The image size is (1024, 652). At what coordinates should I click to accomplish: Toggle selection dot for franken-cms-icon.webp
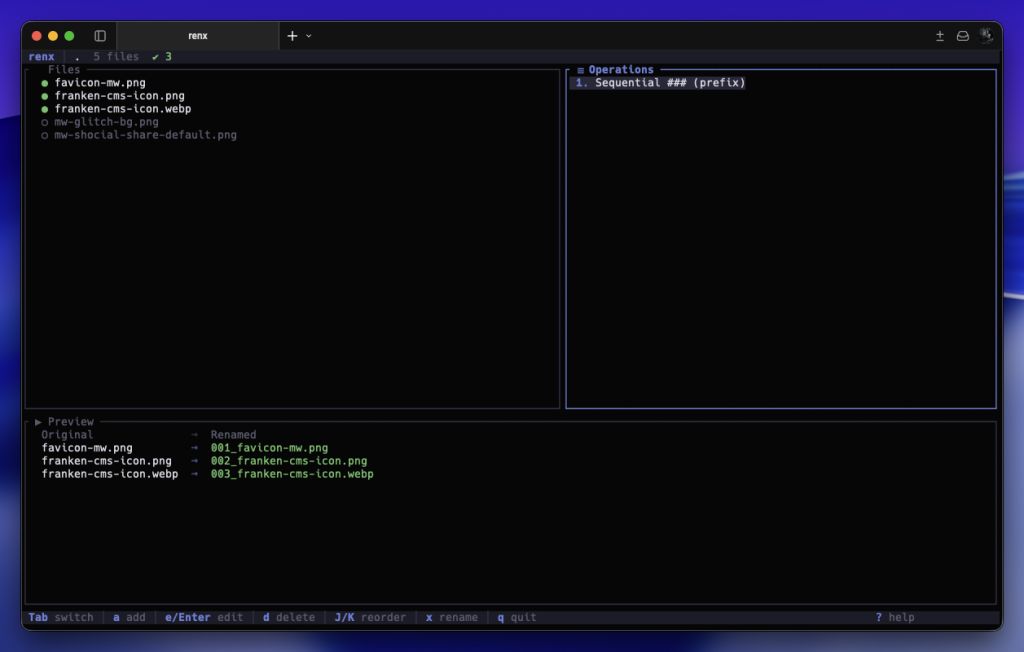point(44,109)
